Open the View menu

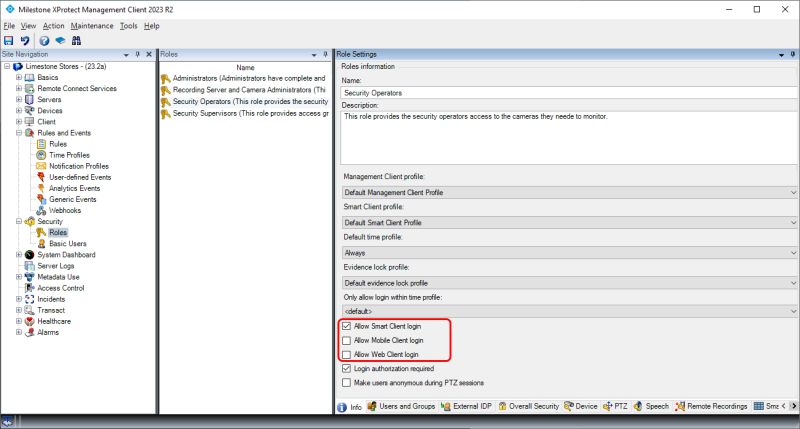click(28, 26)
